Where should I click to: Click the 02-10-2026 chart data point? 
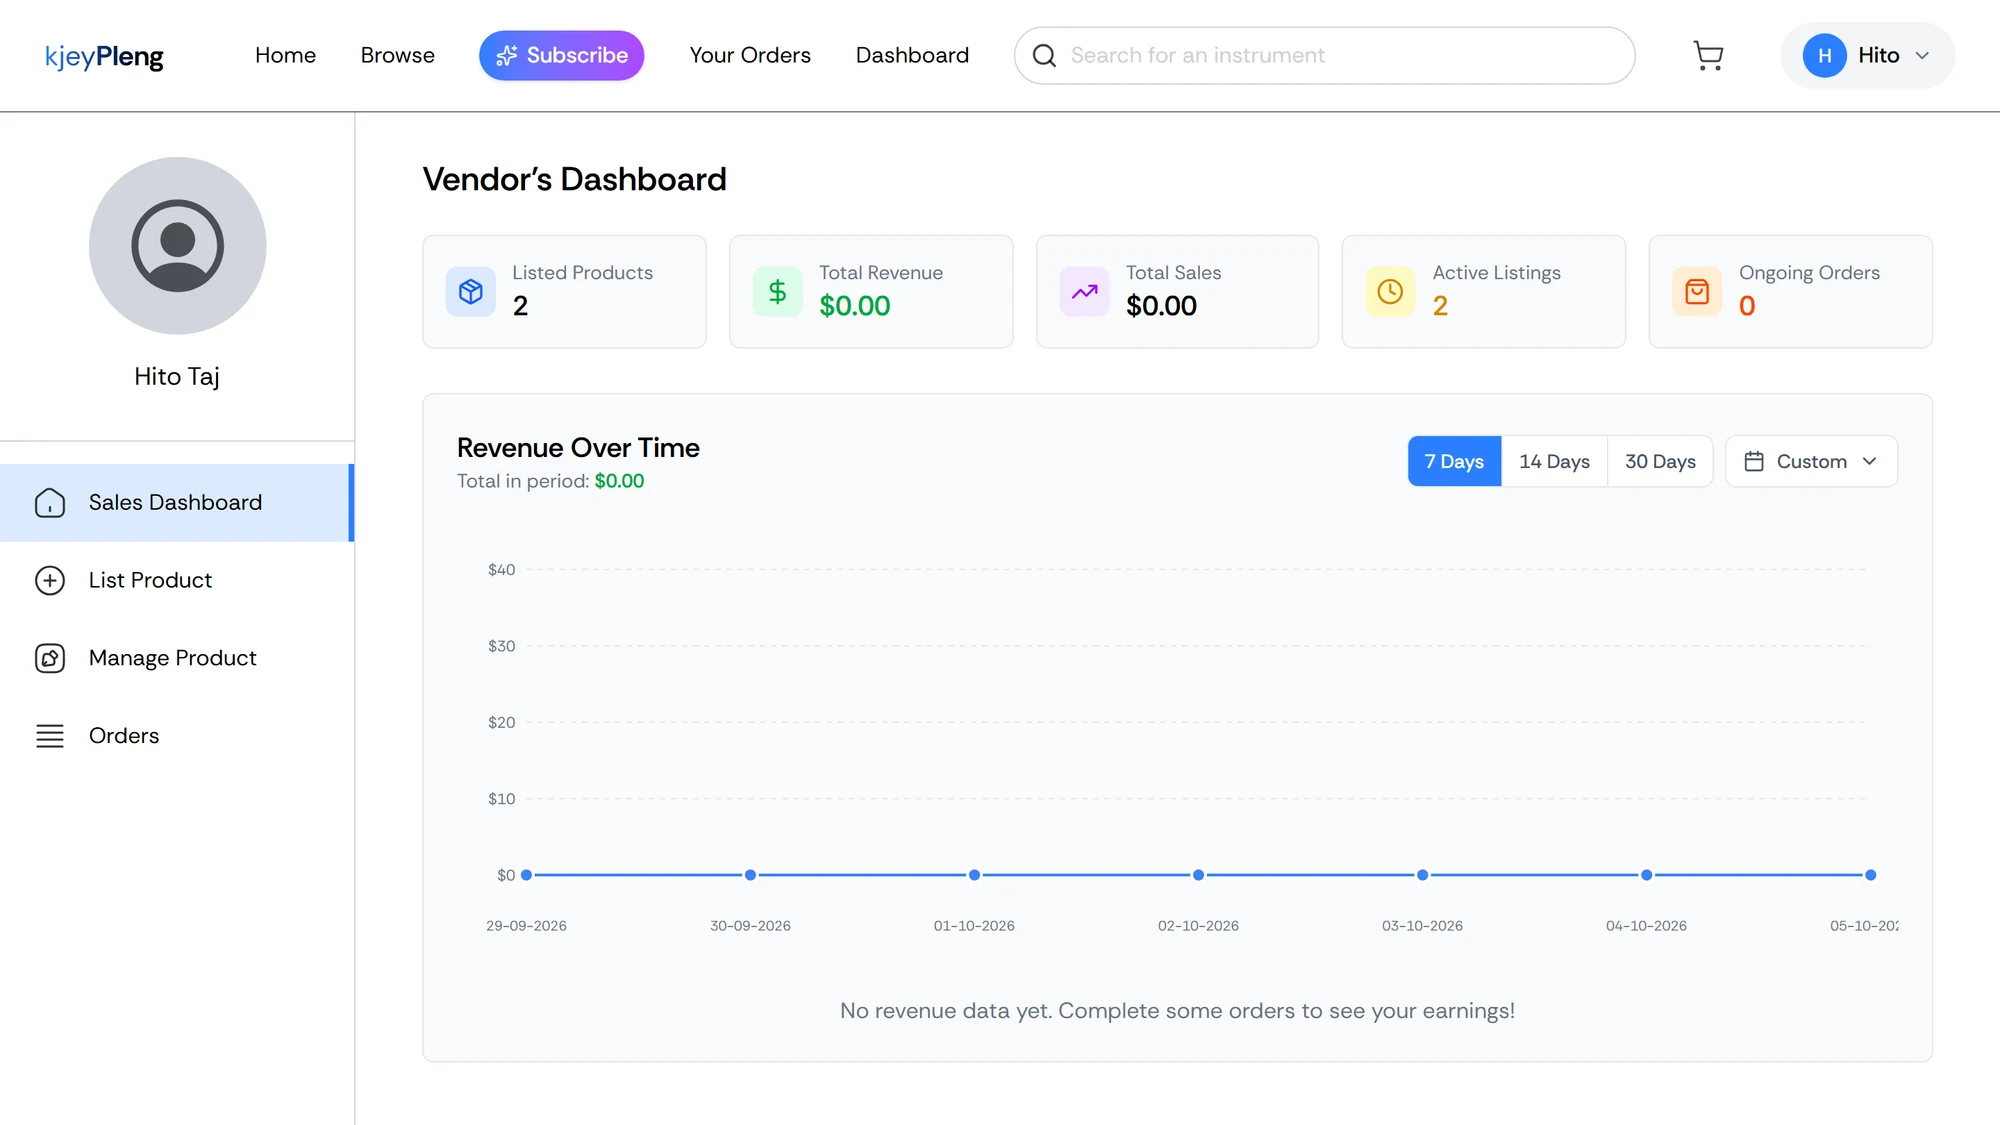1198,875
